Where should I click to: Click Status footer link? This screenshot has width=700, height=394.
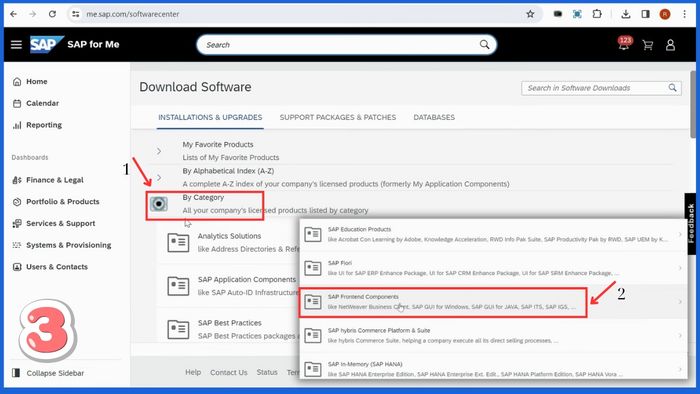pyautogui.click(x=267, y=372)
